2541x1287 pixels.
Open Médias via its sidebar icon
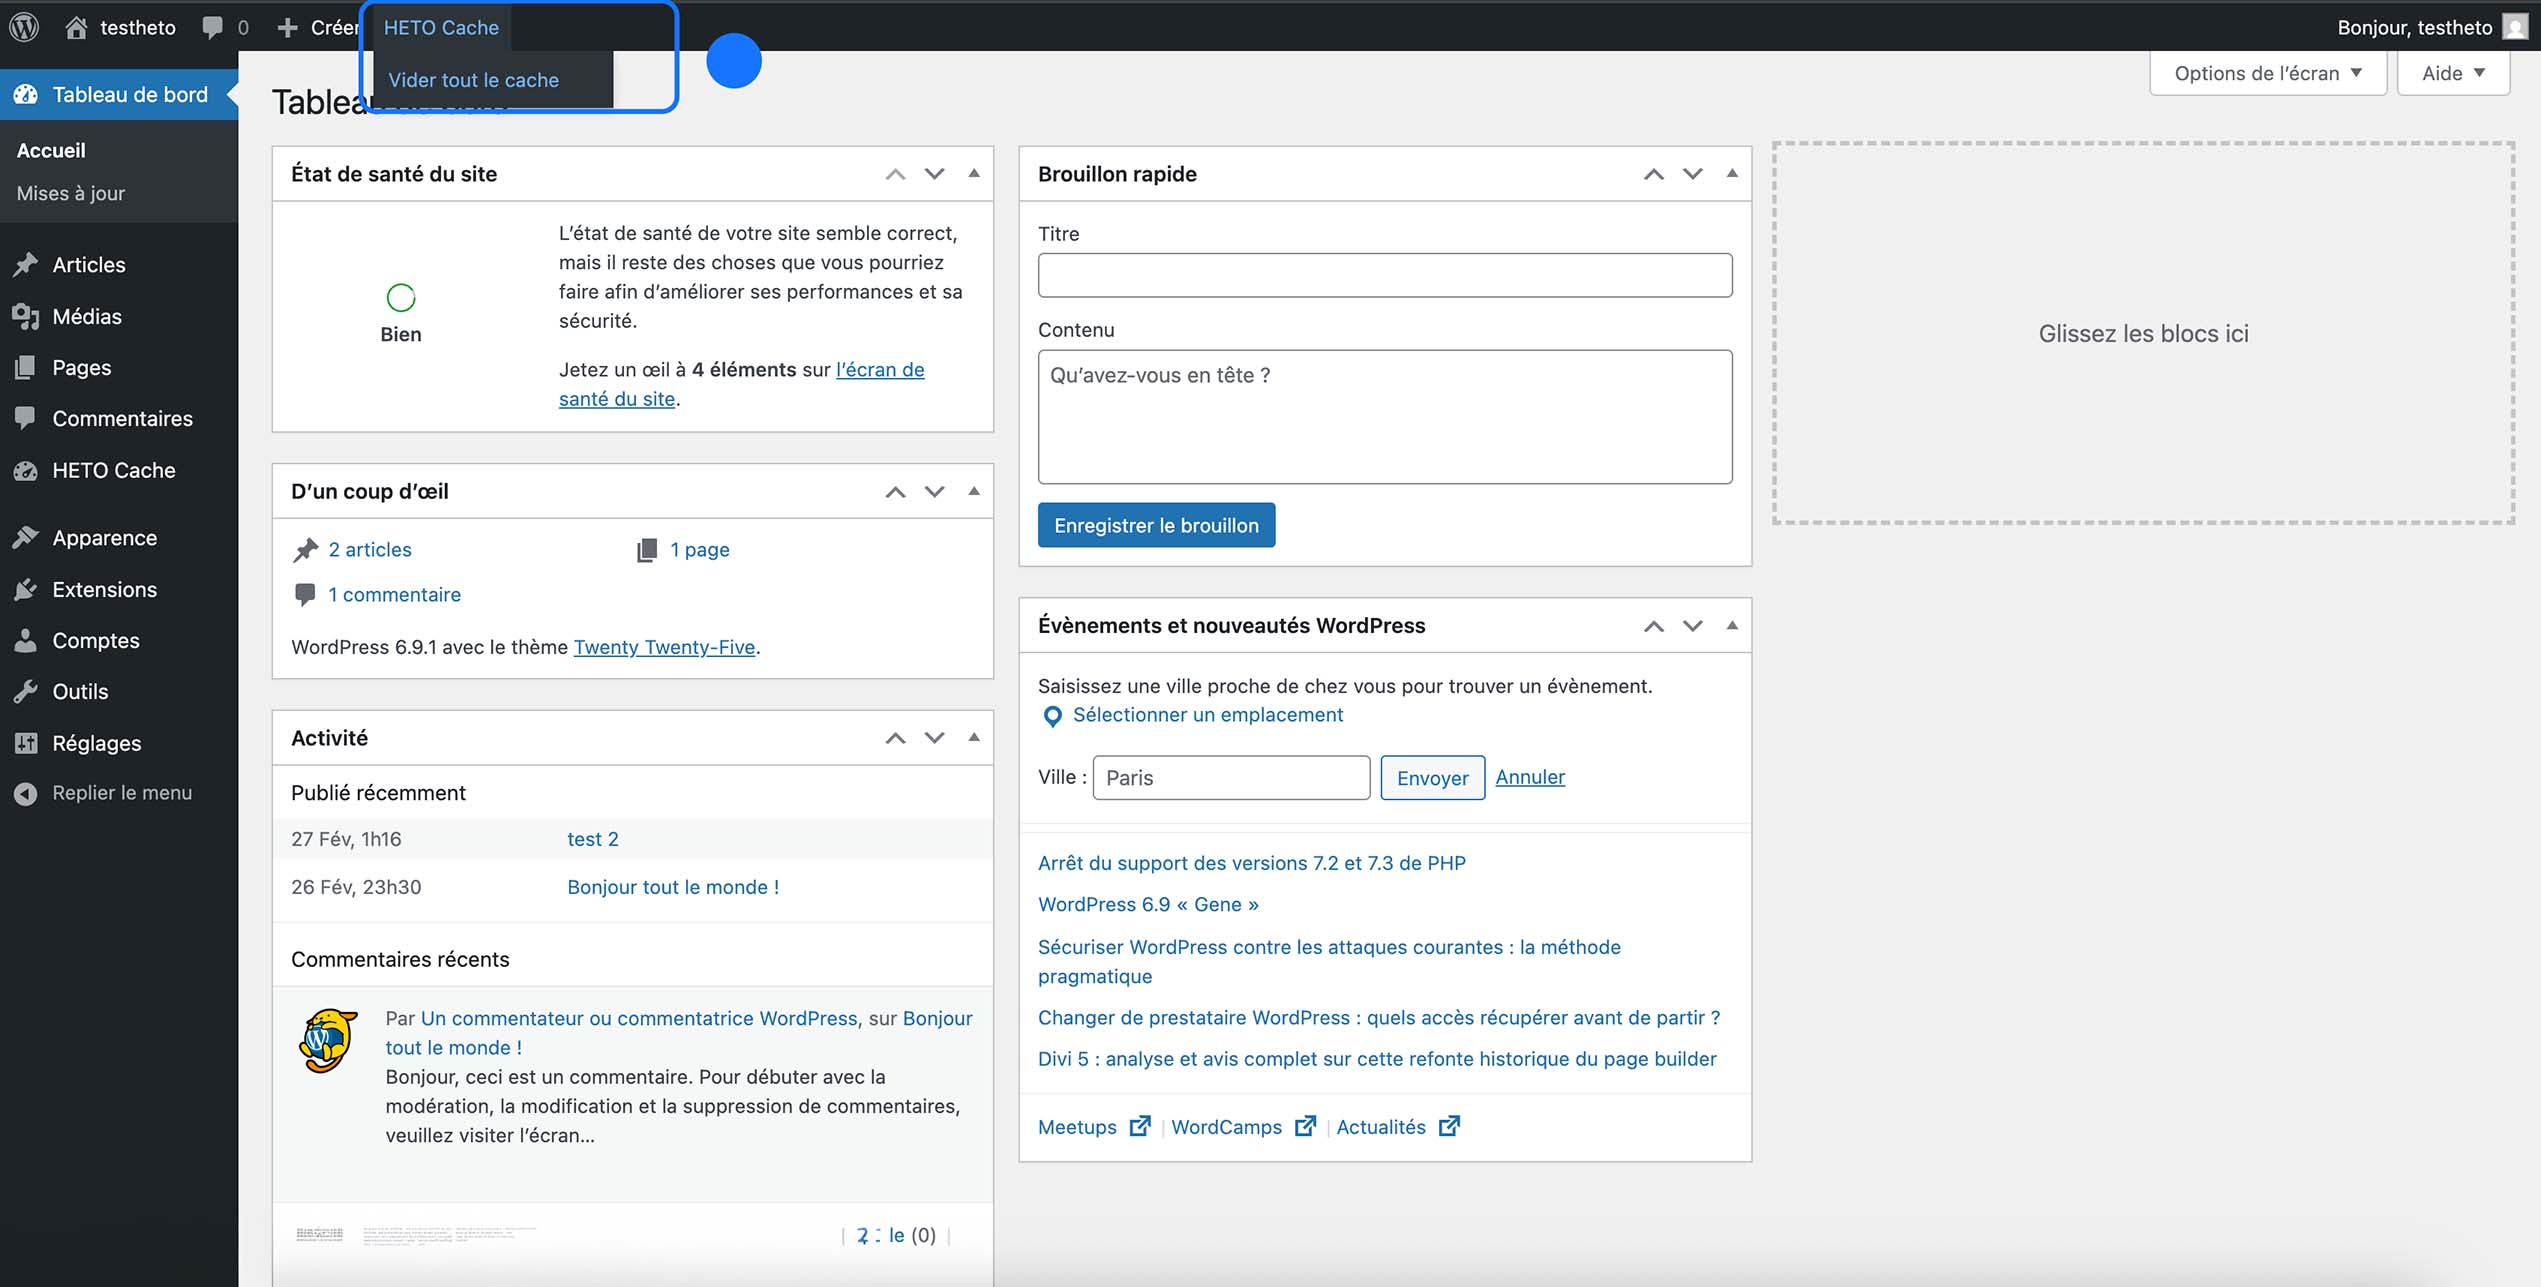coord(26,316)
